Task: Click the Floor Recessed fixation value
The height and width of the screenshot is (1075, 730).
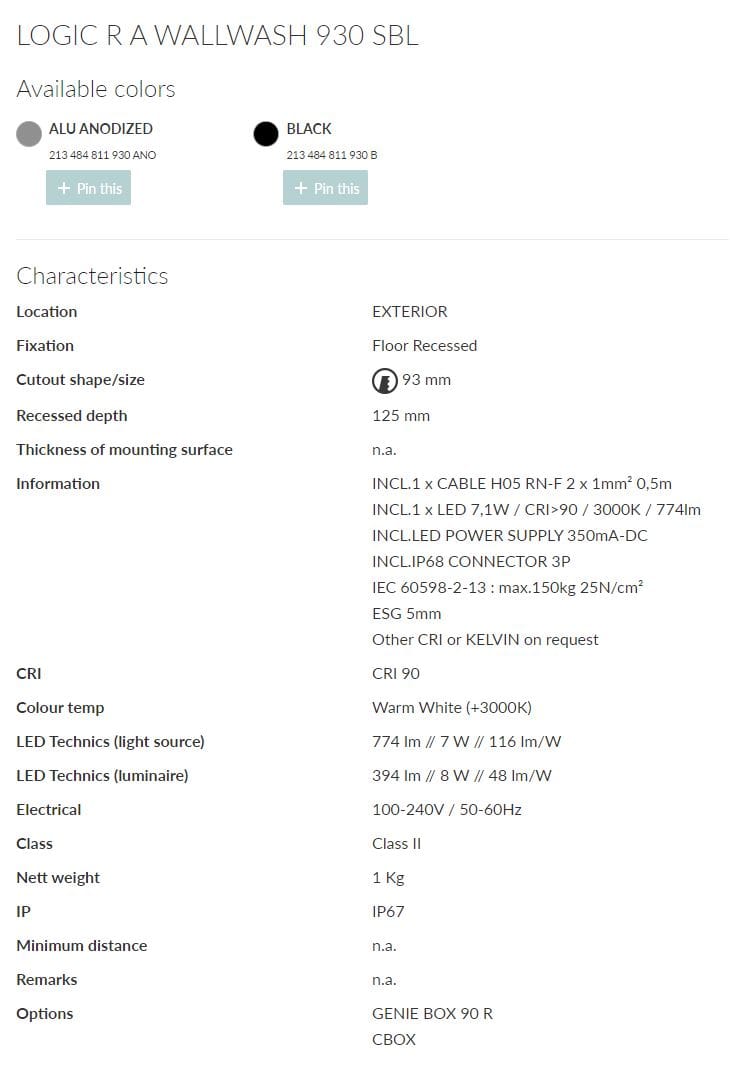Action: 424,345
